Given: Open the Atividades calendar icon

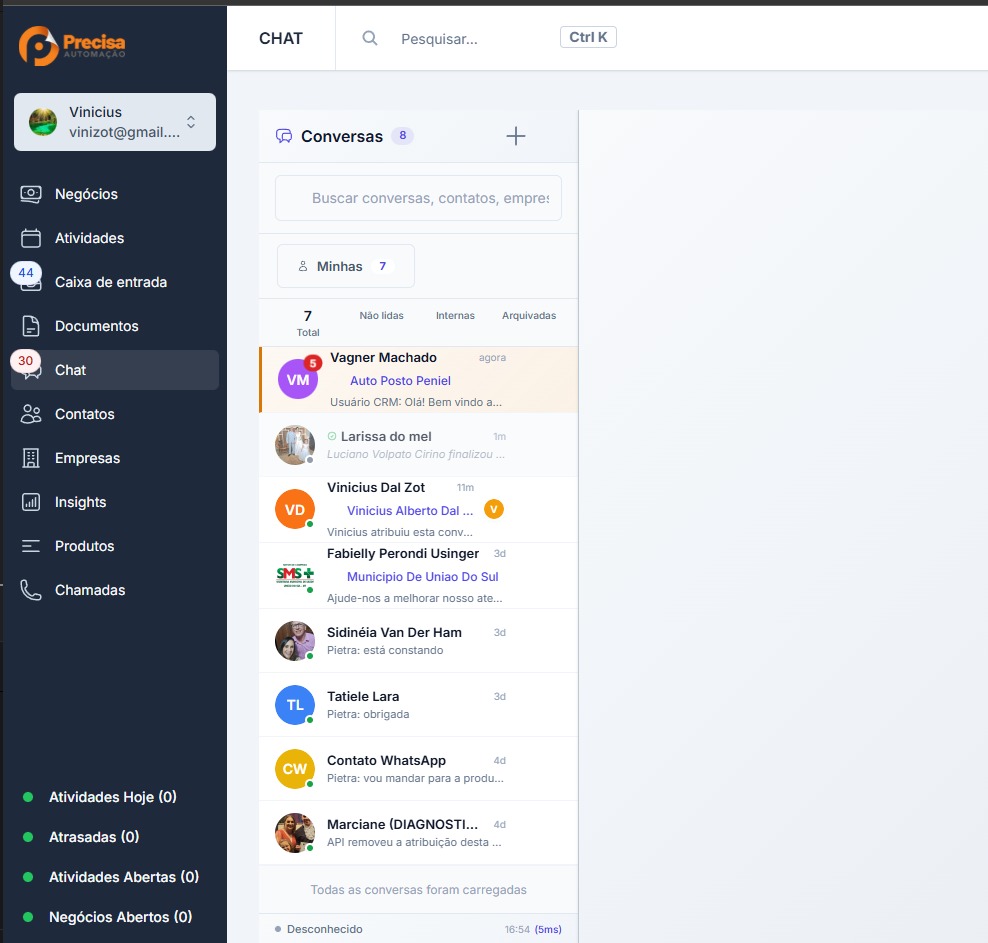Looking at the screenshot, I should coord(31,238).
